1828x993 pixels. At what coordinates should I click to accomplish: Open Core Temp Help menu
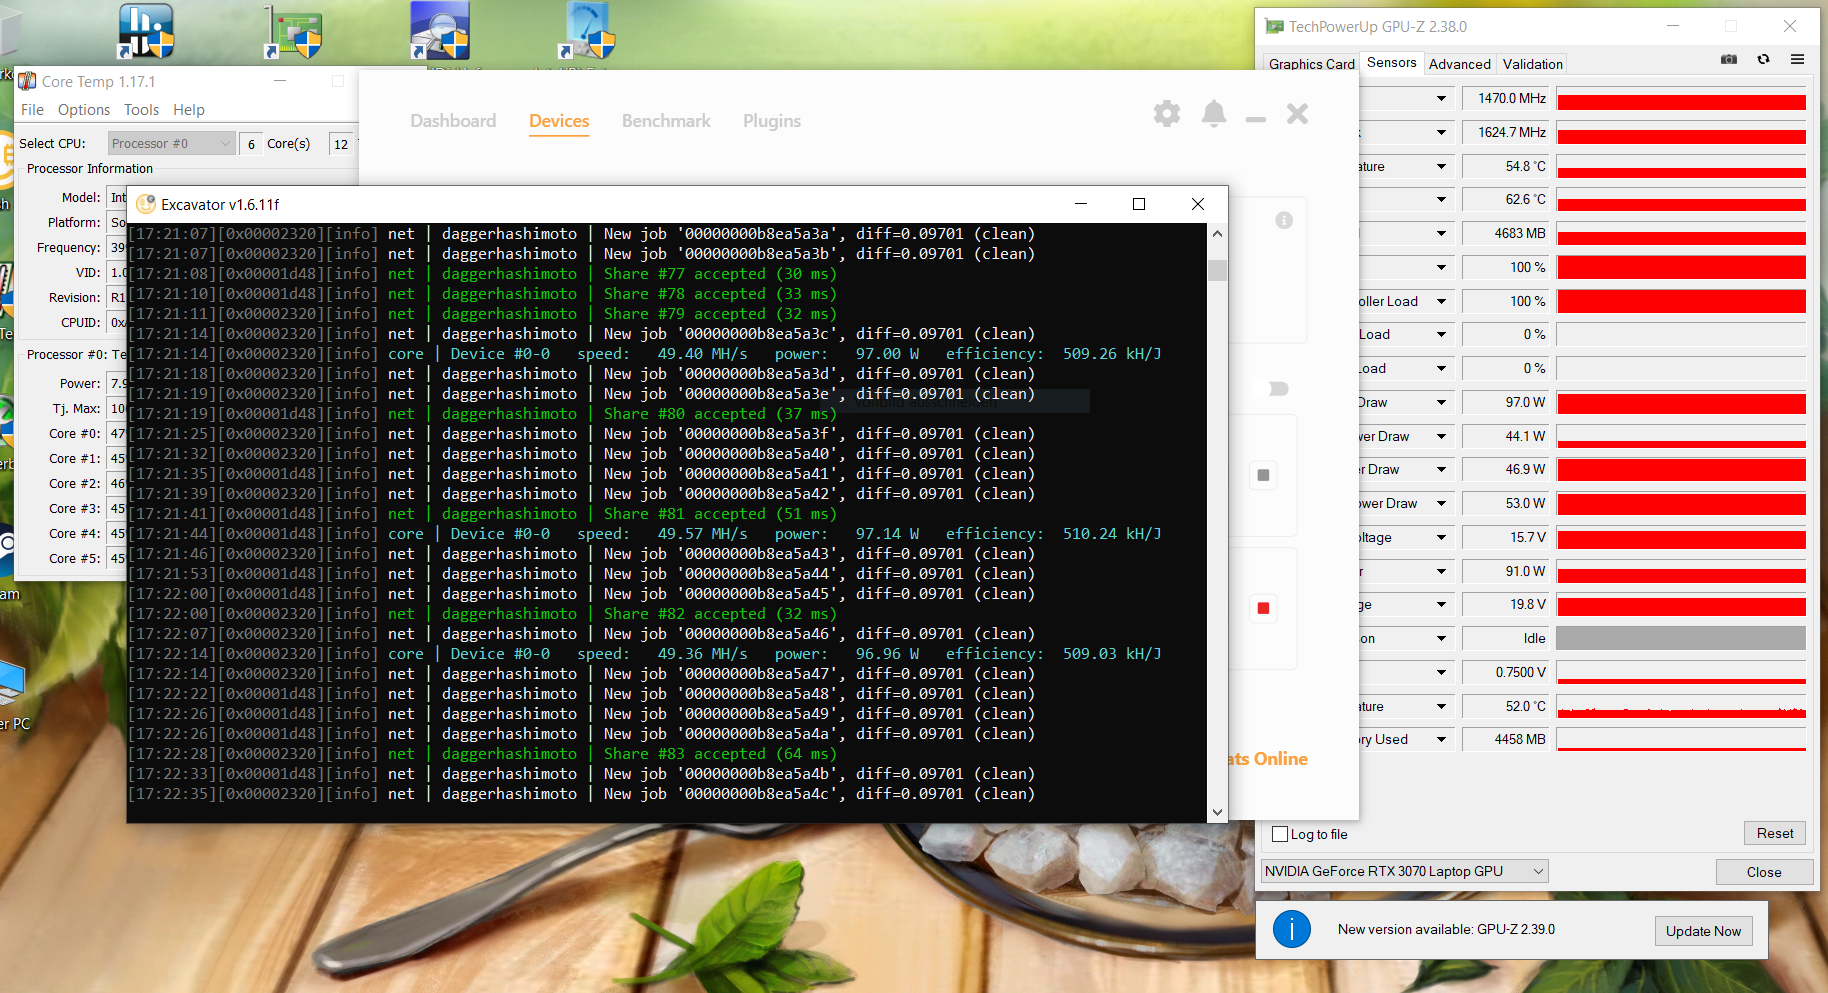(189, 110)
